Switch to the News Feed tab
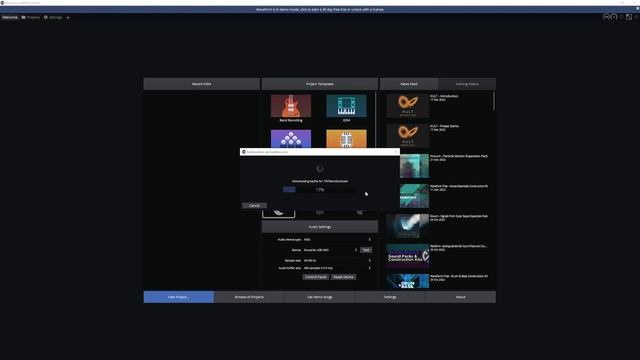Viewport: 640px width, 360px height. point(409,84)
